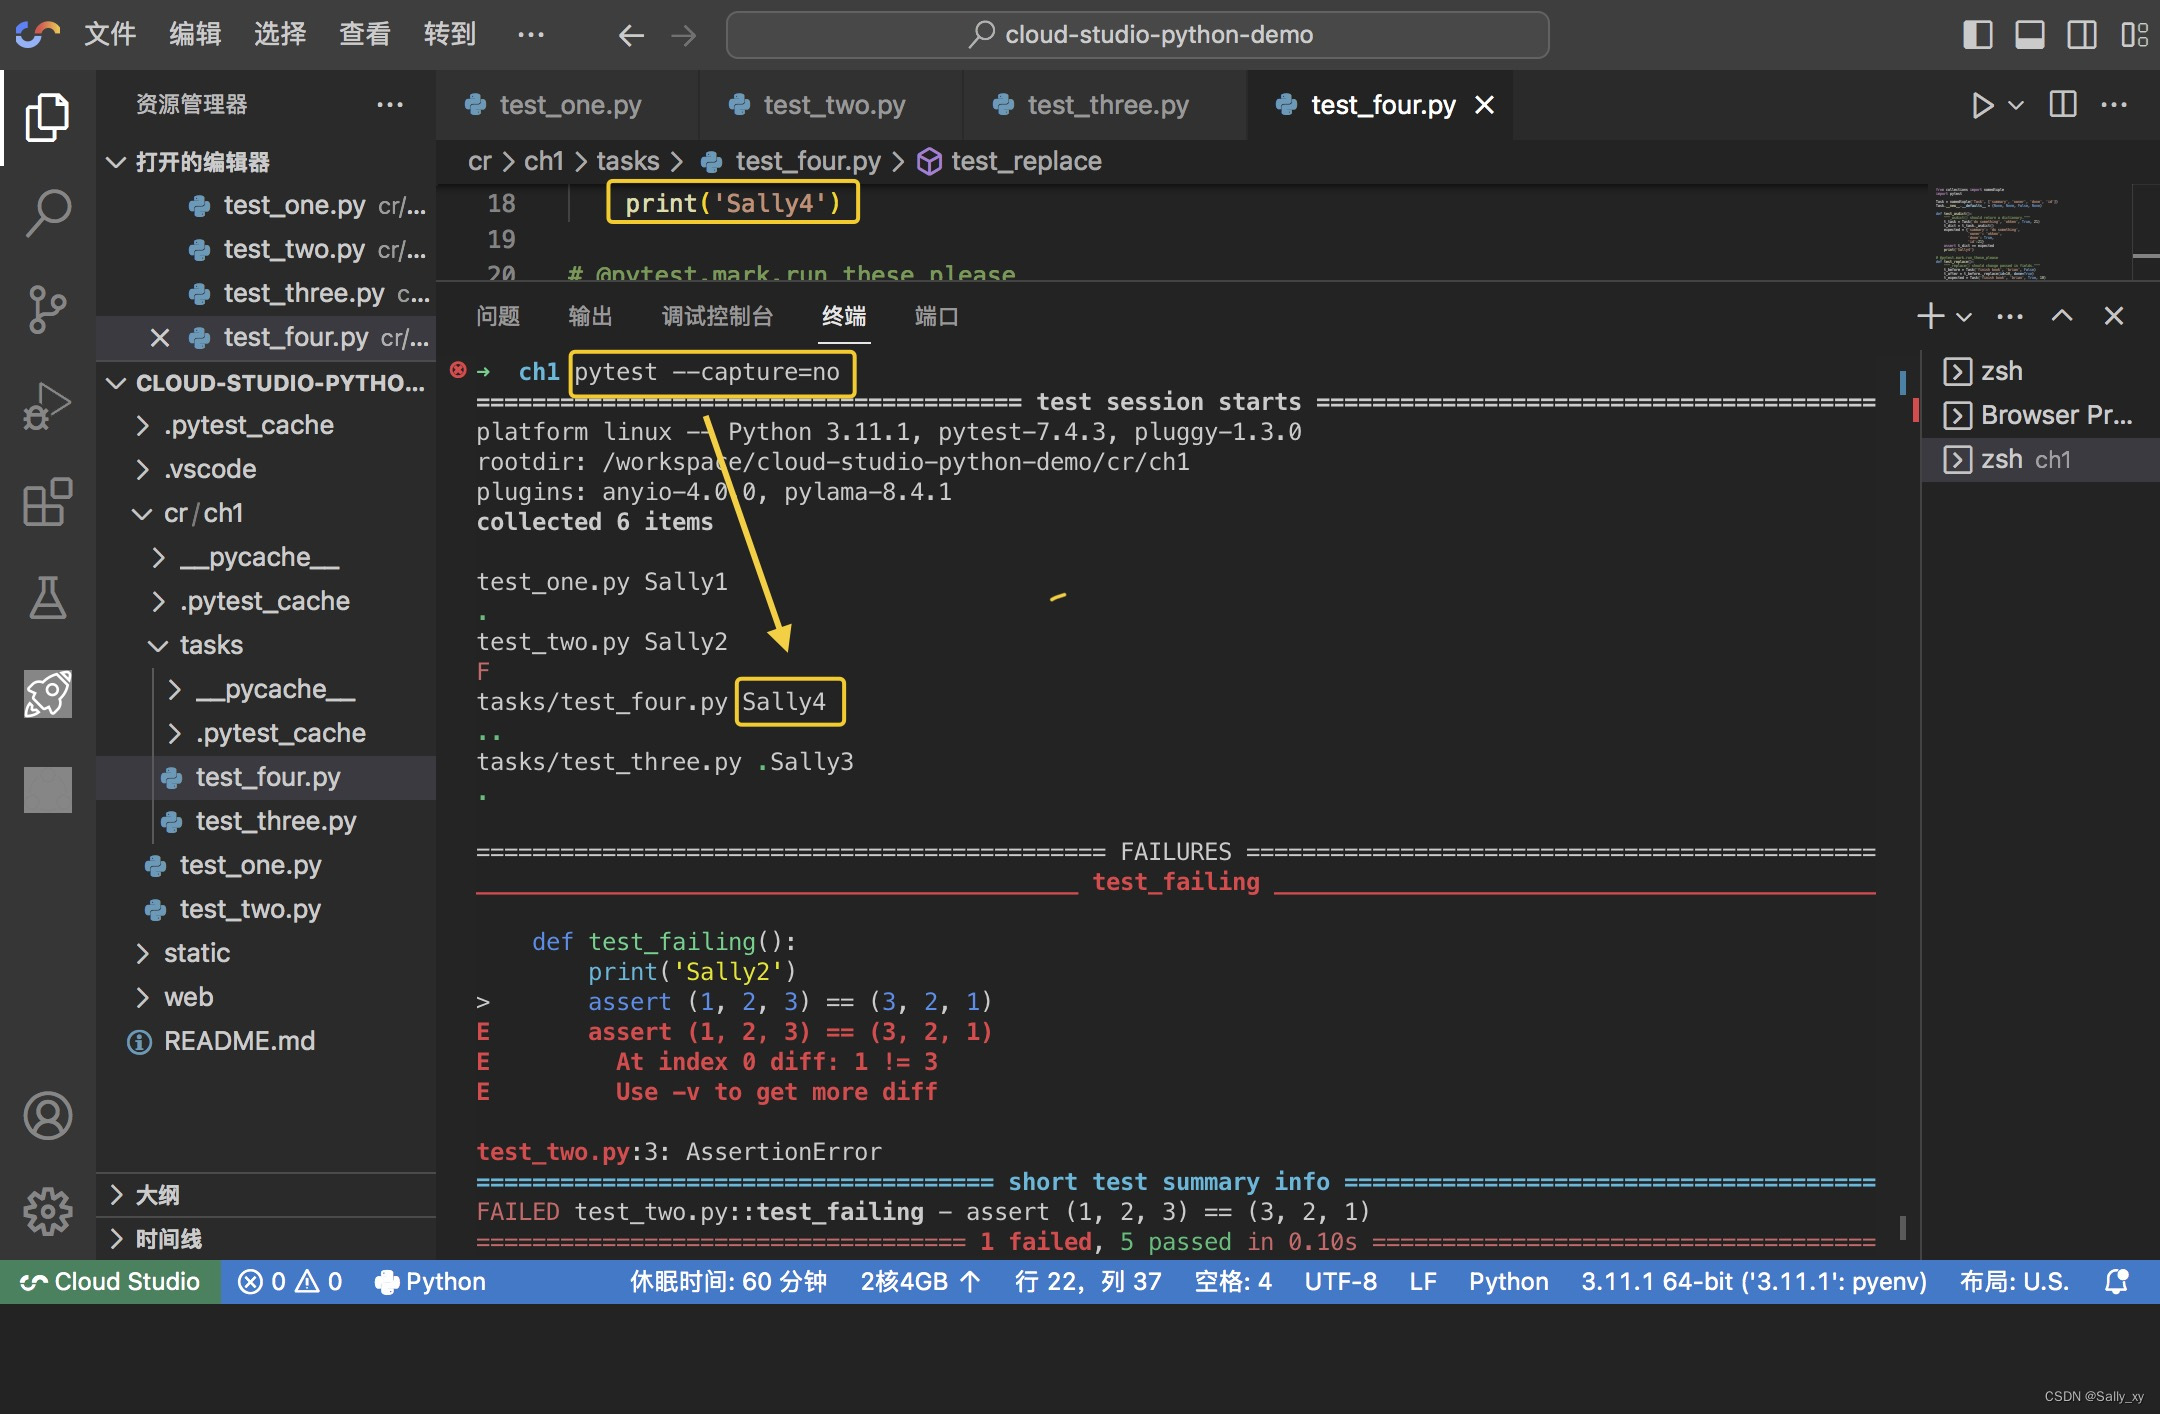Click the Cloud Studio logo
This screenshot has width=2160, height=1414.
coord(37,34)
